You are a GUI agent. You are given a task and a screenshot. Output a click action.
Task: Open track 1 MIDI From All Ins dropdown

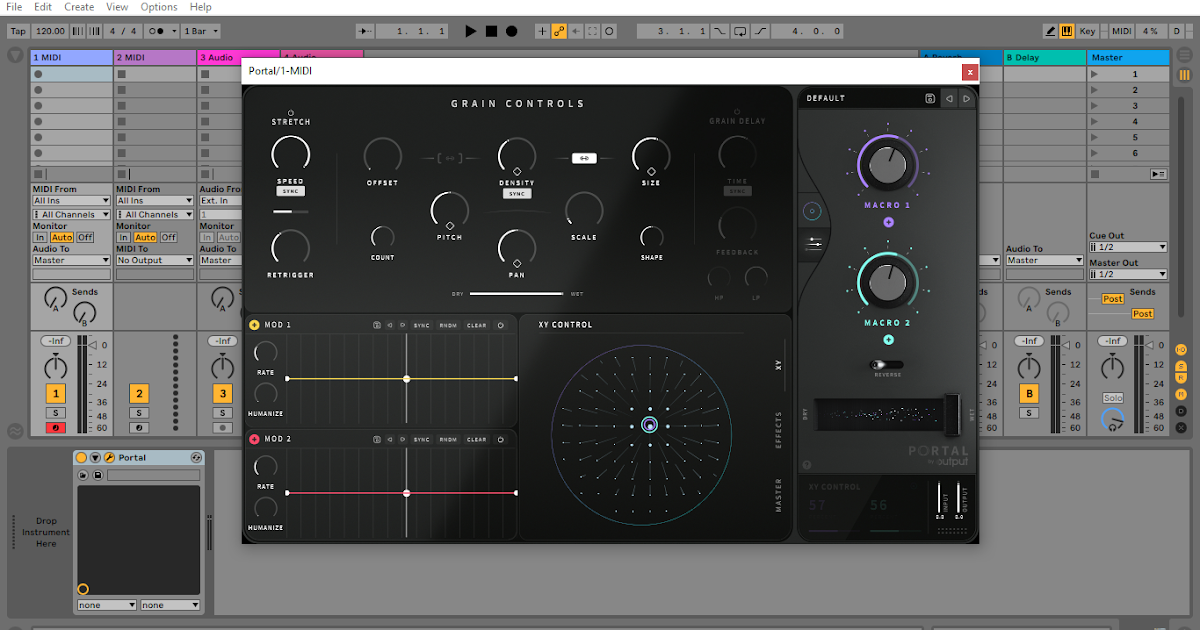71,201
